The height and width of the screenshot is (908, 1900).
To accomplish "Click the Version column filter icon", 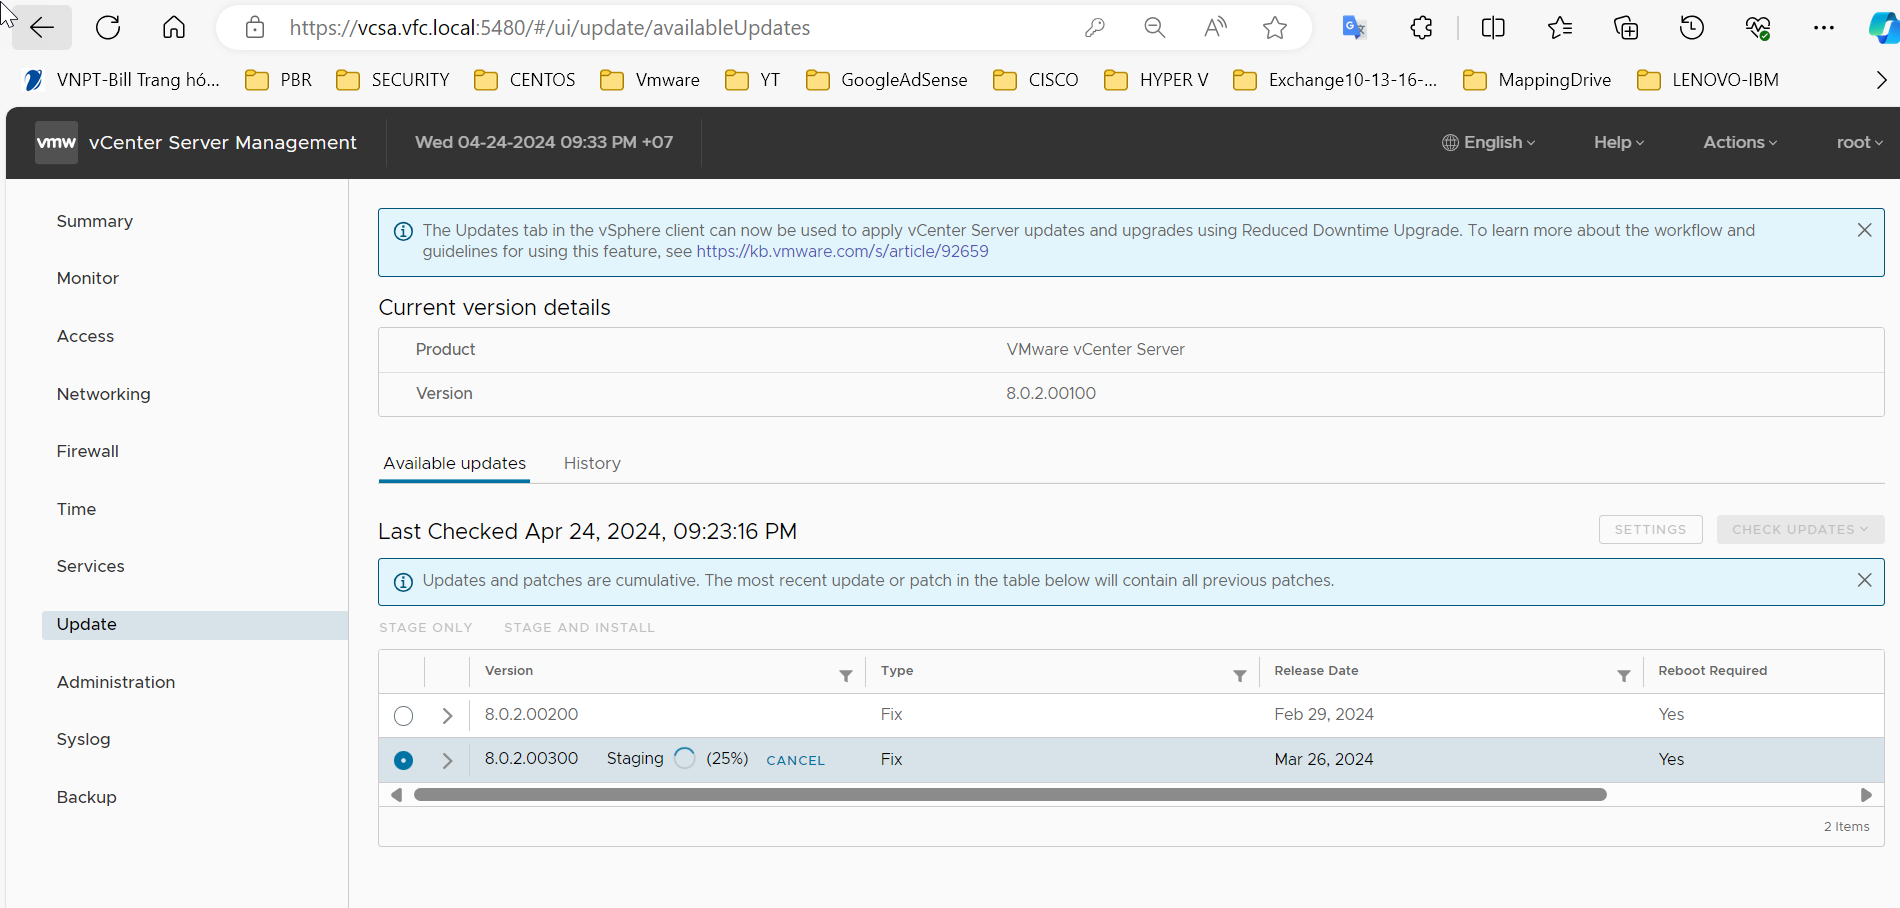I will coord(845,676).
